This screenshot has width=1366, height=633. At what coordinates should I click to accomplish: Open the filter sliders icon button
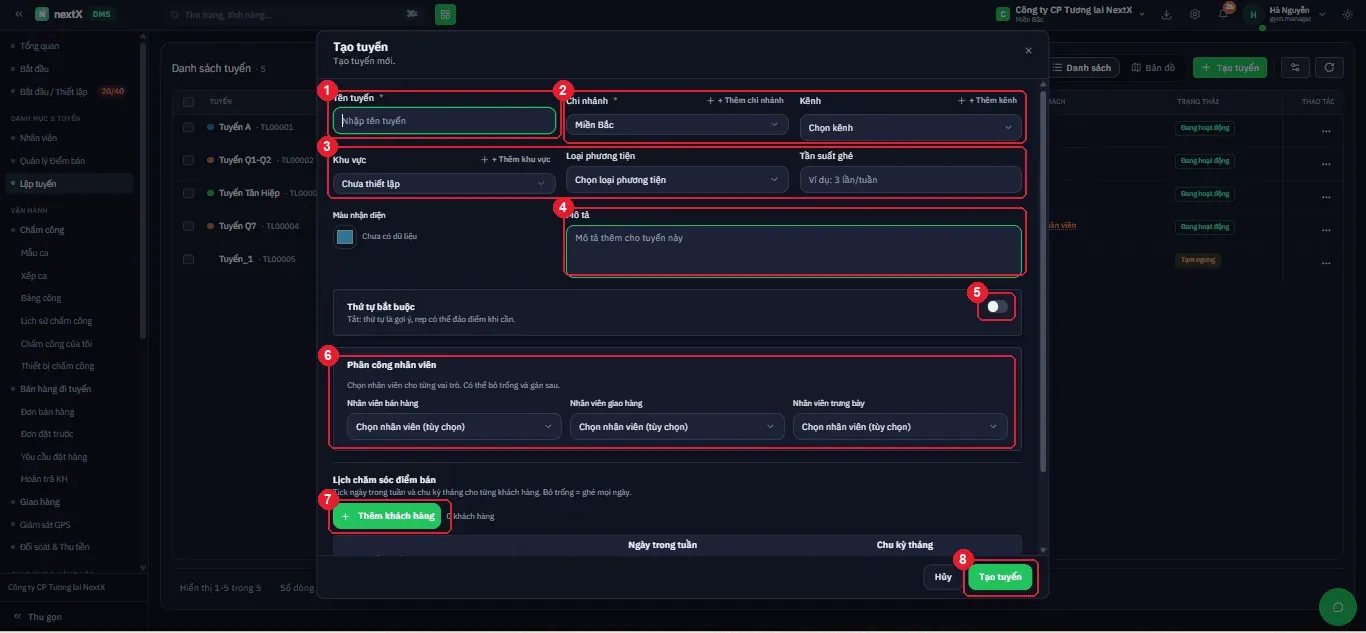[x=1296, y=67]
